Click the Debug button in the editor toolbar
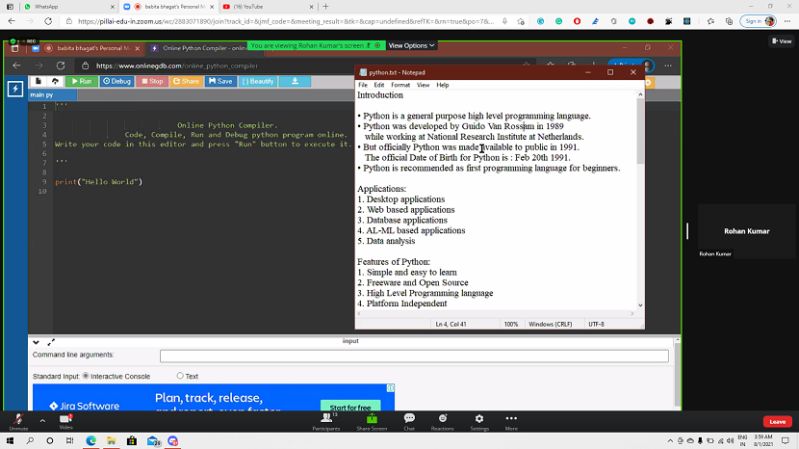This screenshot has width=799, height=449. (117, 82)
